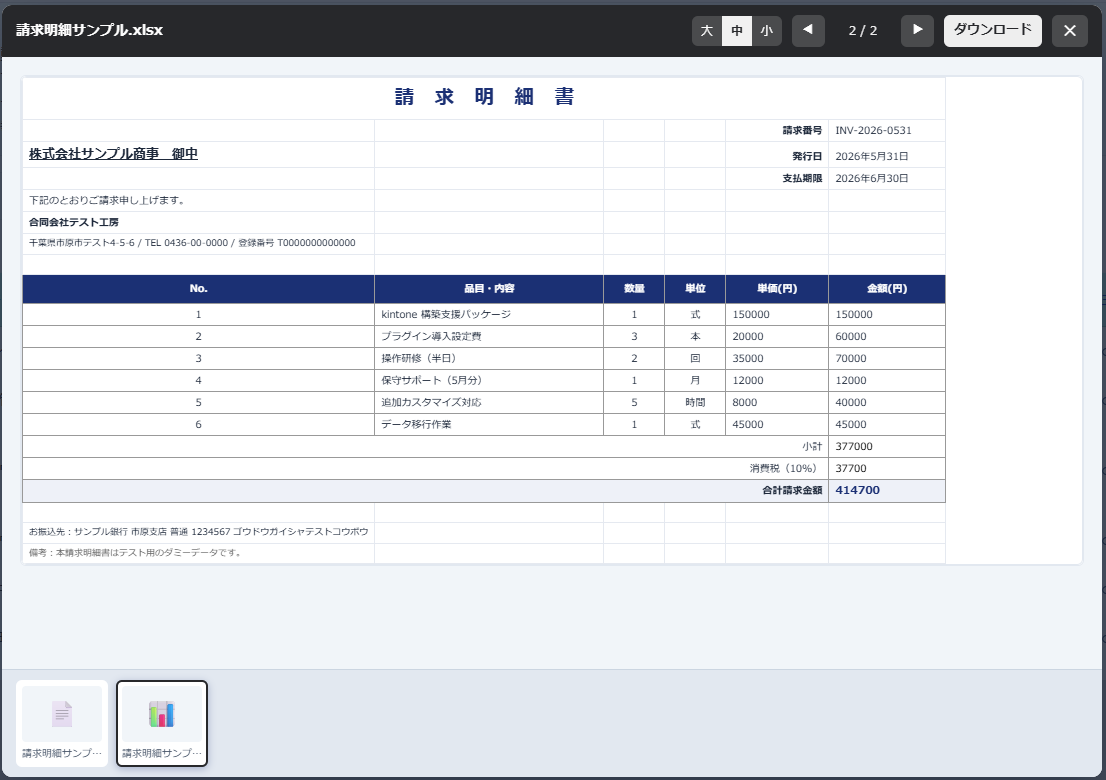
Task: Click the 請求番号 label
Action: [x=802, y=130]
